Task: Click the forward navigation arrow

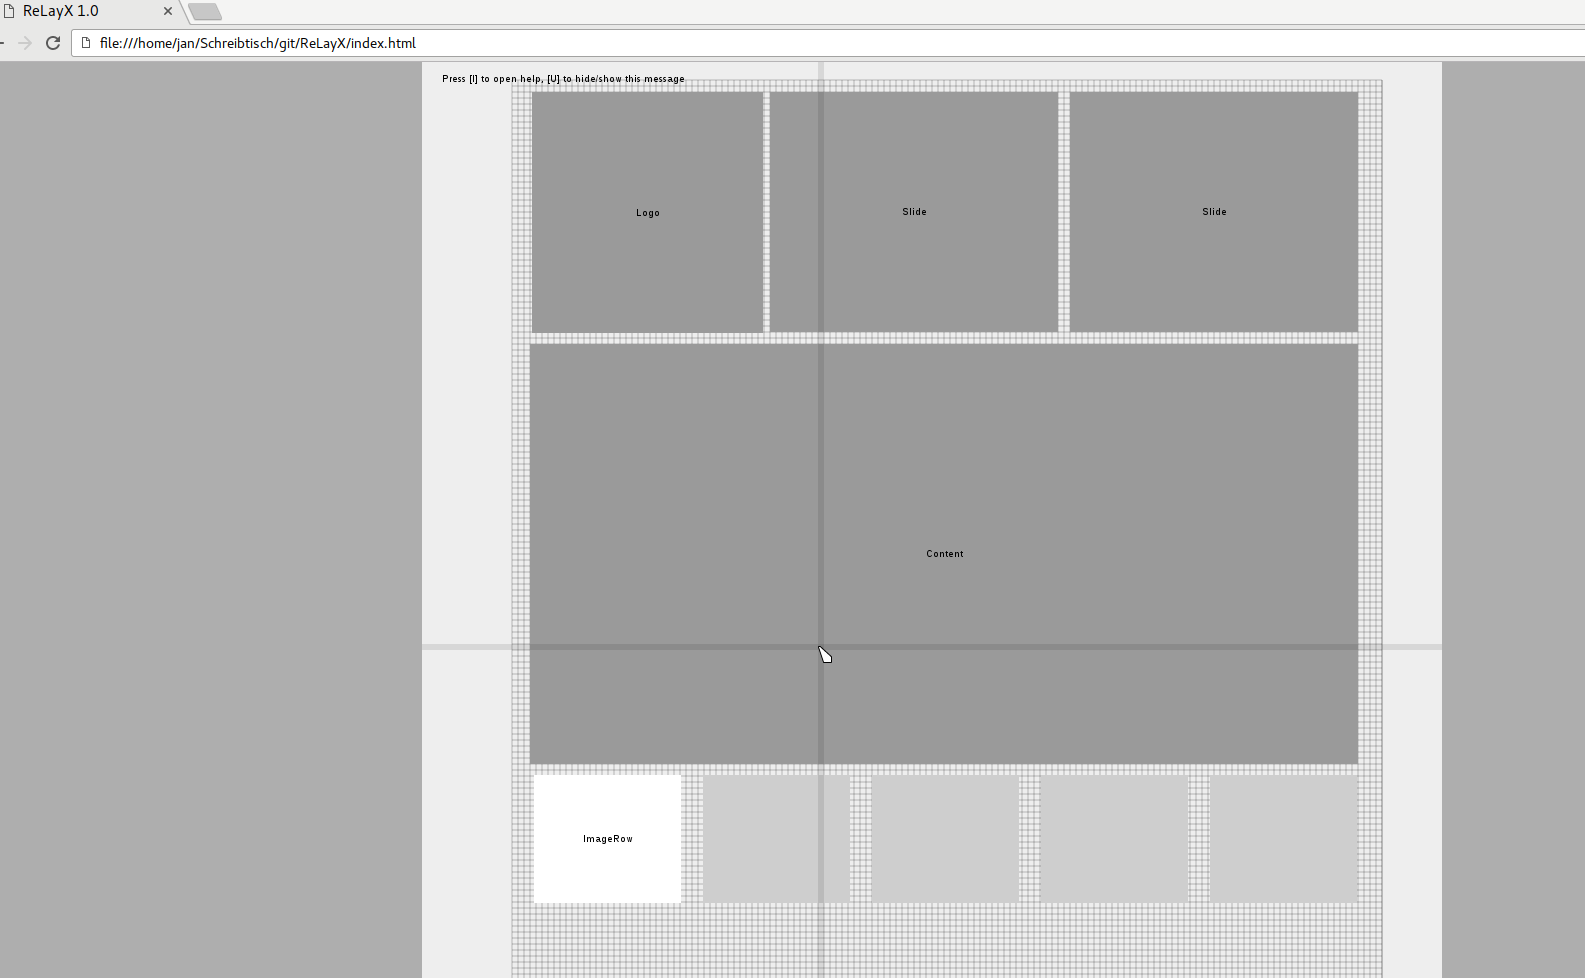Action: tap(25, 43)
